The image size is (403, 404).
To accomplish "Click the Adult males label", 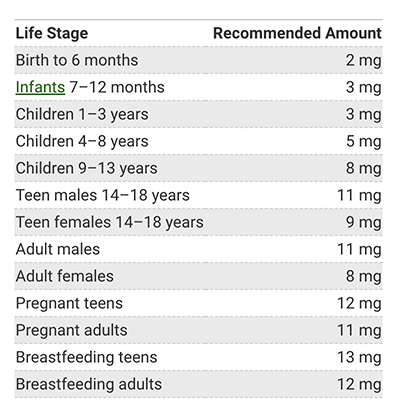I will tap(58, 249).
